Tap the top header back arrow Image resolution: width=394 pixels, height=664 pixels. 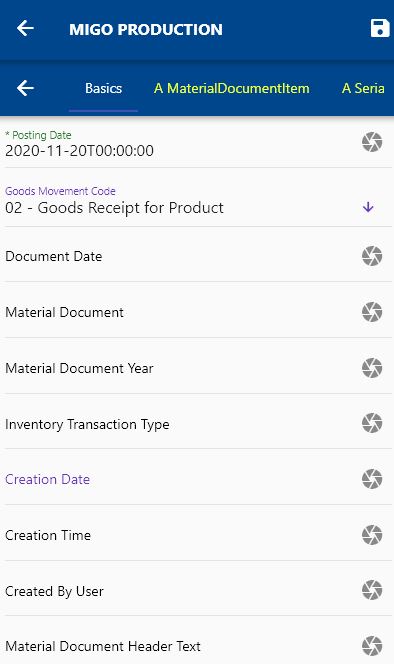[x=25, y=28]
